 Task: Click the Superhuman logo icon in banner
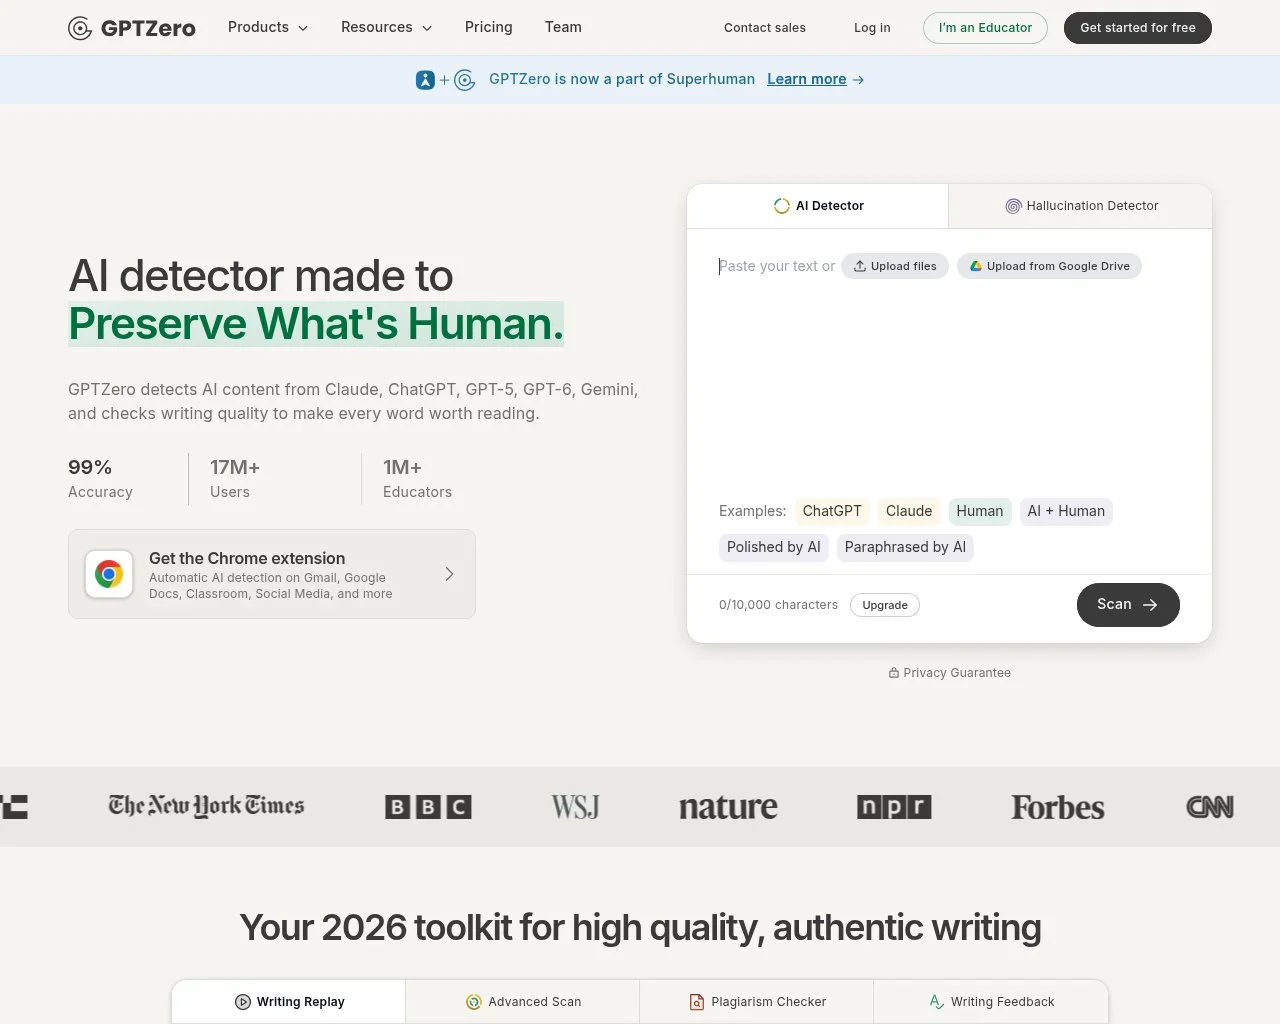(x=425, y=80)
